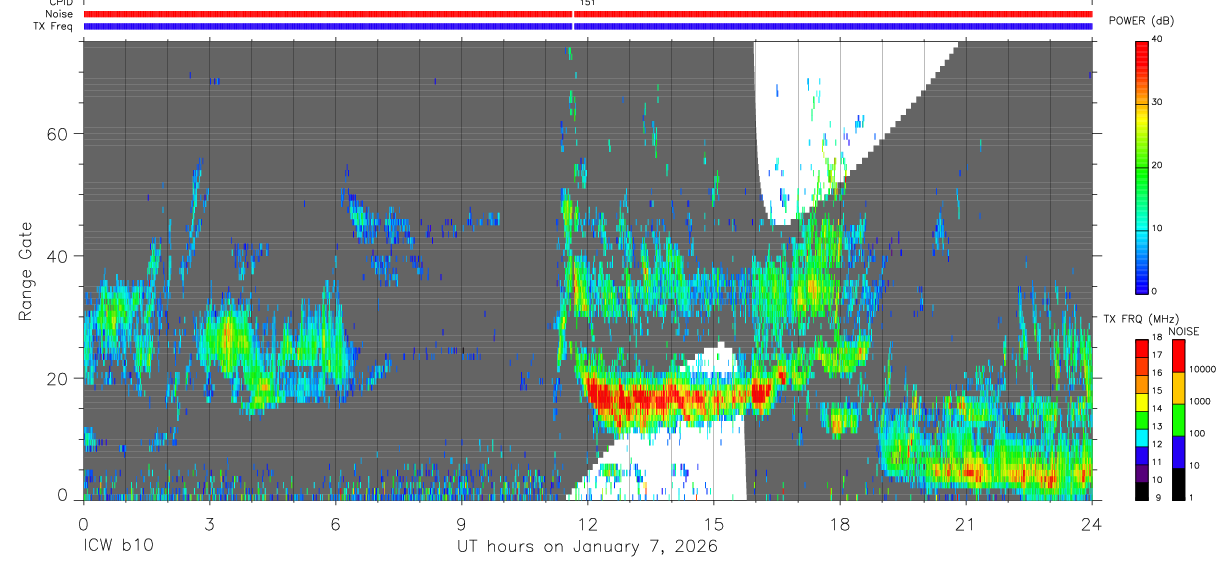Click the 10000 label on the NOISE scale
This screenshot has height=567, width=1228.
pyautogui.click(x=1202, y=369)
